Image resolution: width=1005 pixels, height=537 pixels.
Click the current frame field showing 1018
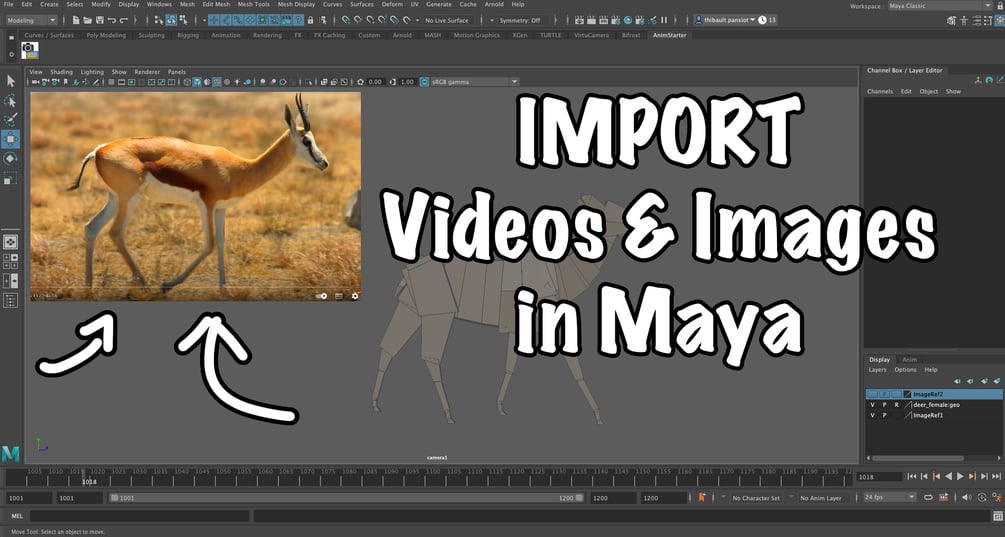(x=879, y=477)
